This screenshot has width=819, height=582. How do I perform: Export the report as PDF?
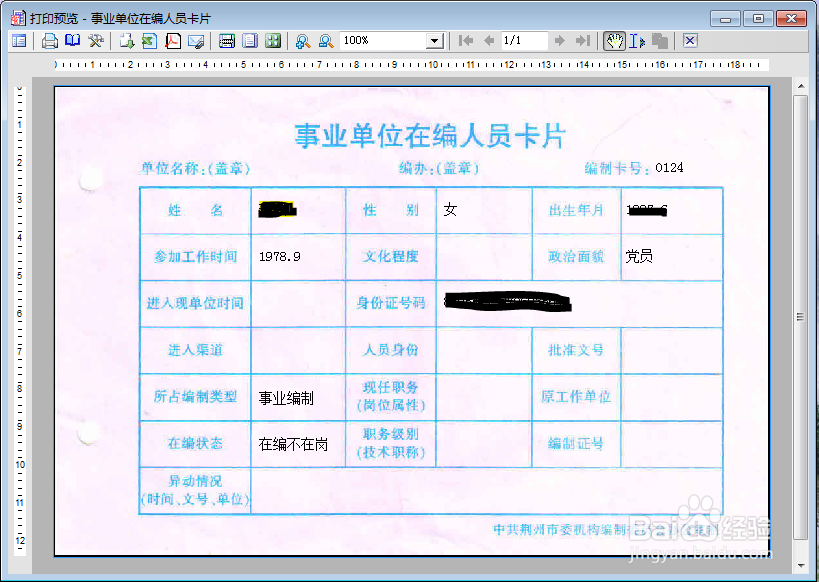coord(171,41)
